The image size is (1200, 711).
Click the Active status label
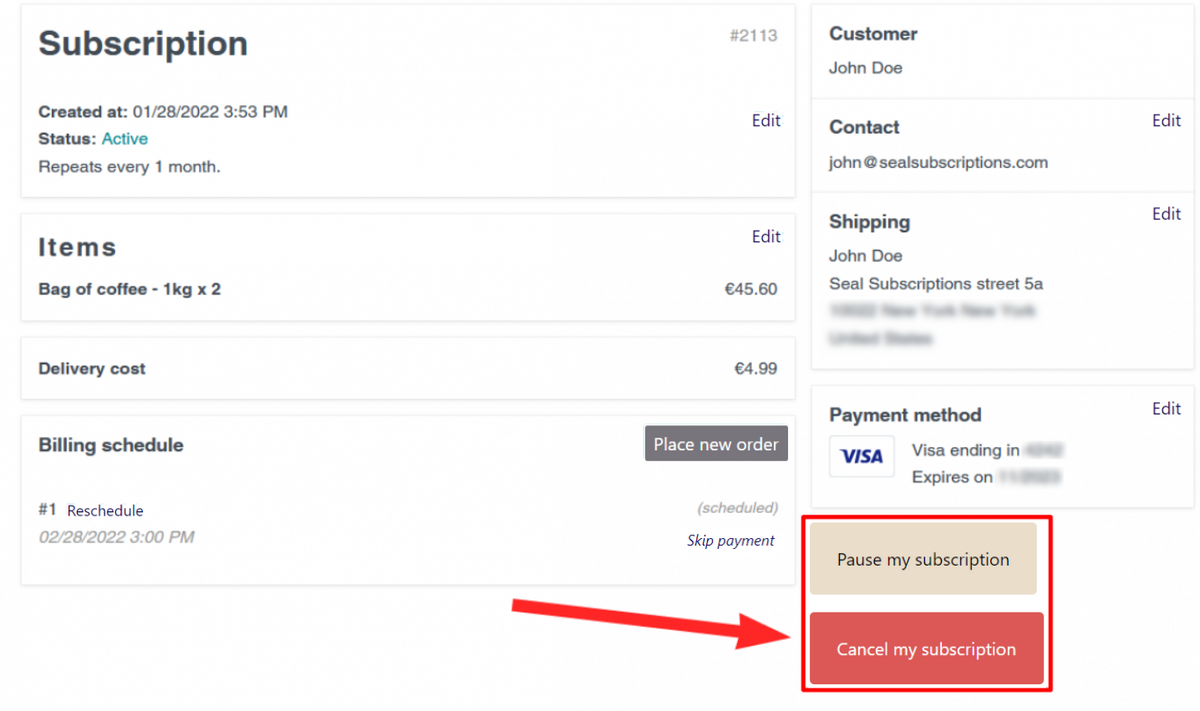coord(125,139)
